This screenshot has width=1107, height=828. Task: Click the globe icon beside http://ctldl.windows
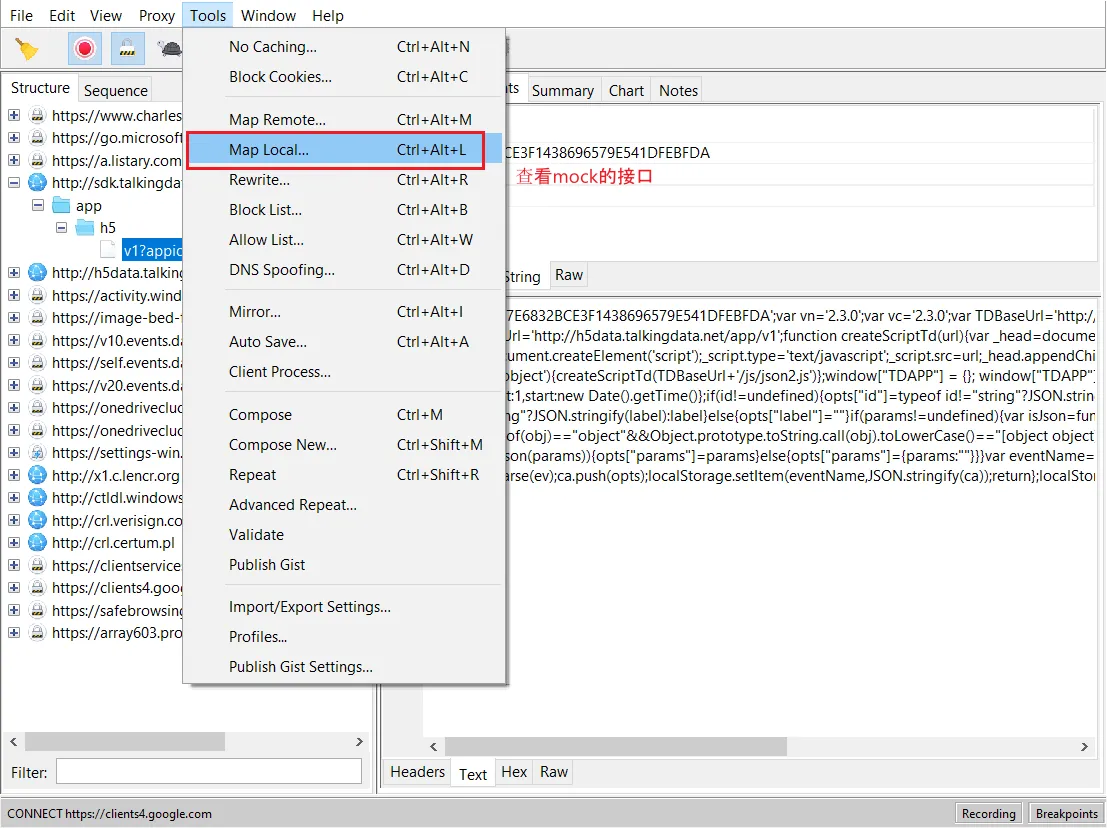[x=37, y=498]
